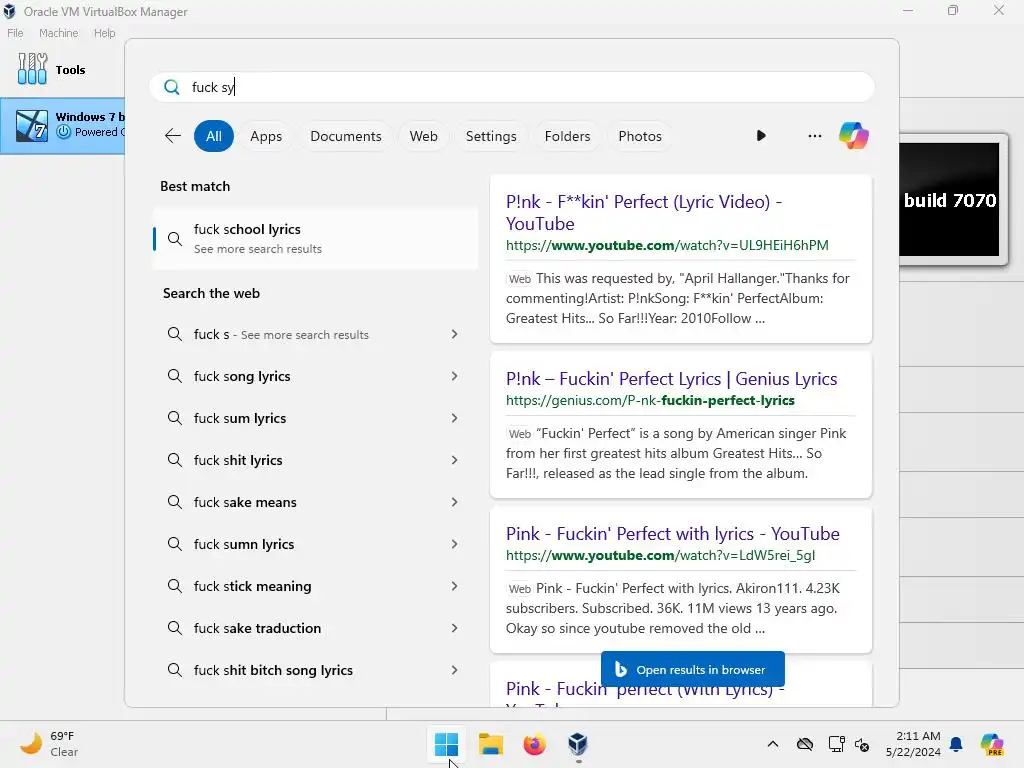
Task: Click the muted volume tray icon
Action: click(x=862, y=744)
